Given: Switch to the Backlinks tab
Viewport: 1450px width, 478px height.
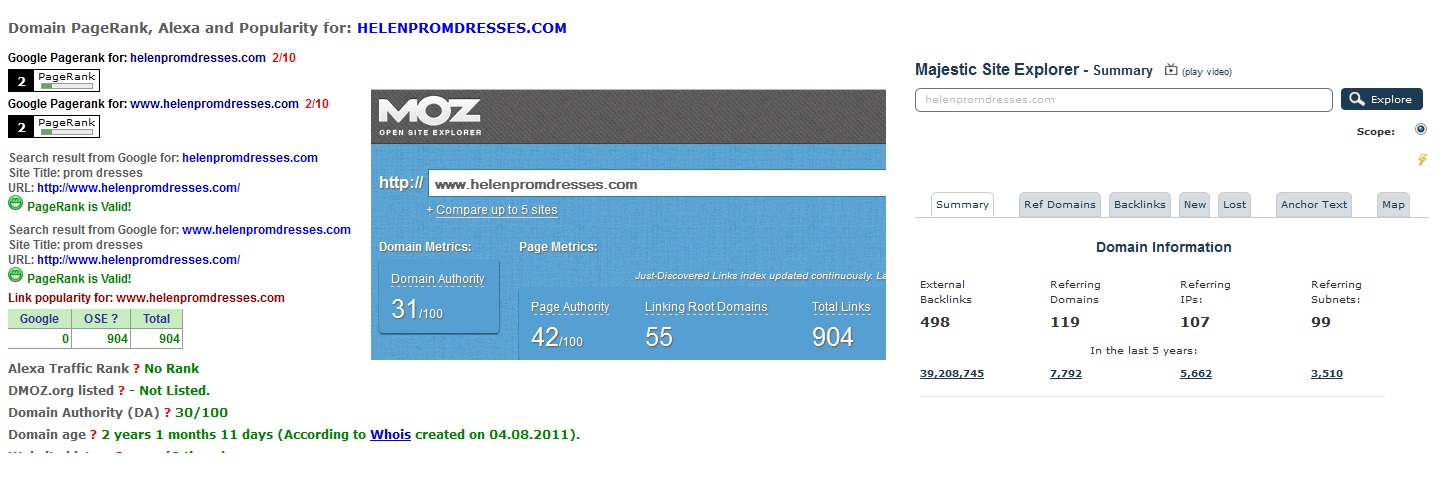Looking at the screenshot, I should [x=1140, y=204].
